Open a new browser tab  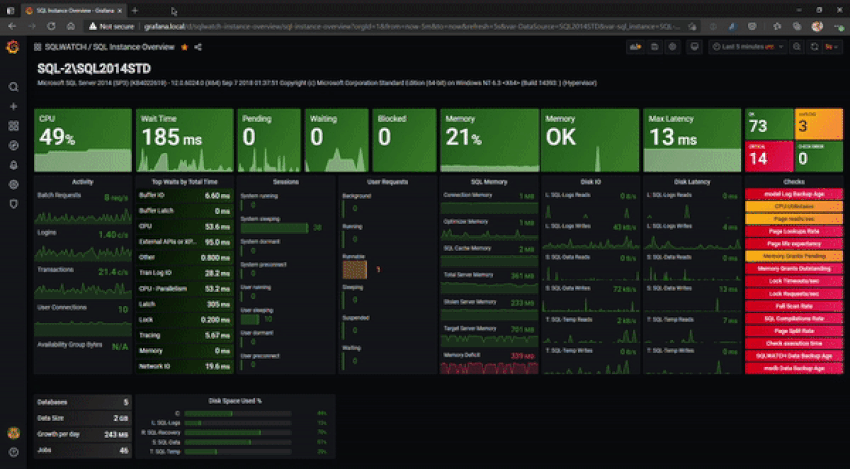point(135,9)
